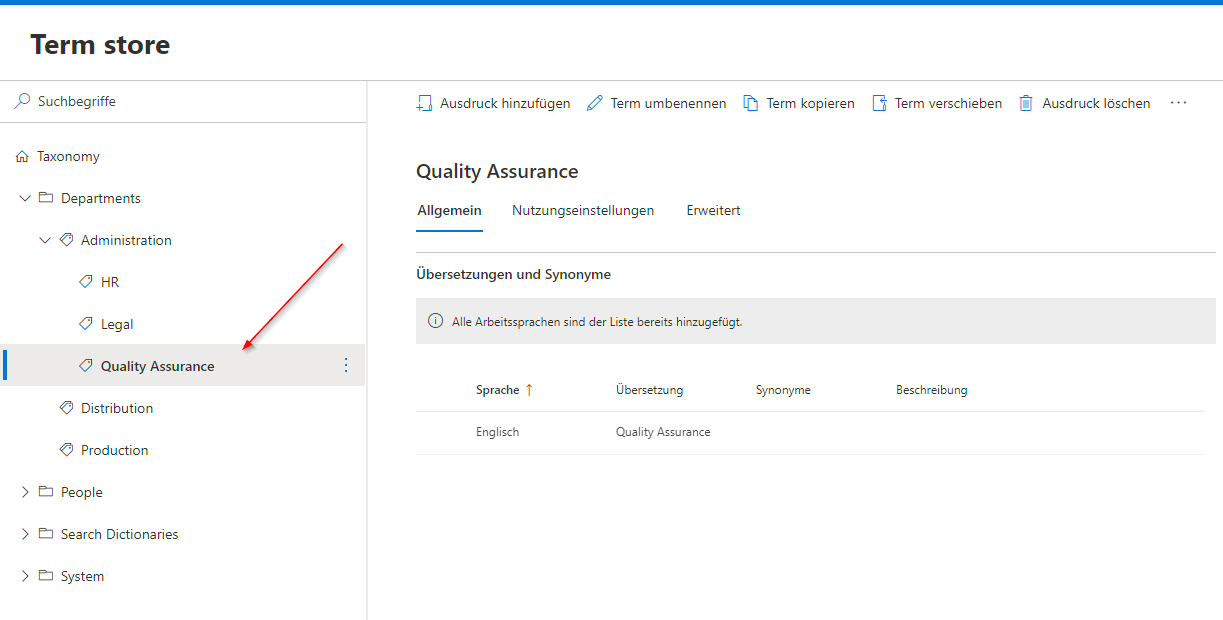
Task: Click the Taxonomy home icon
Action: coord(22,157)
